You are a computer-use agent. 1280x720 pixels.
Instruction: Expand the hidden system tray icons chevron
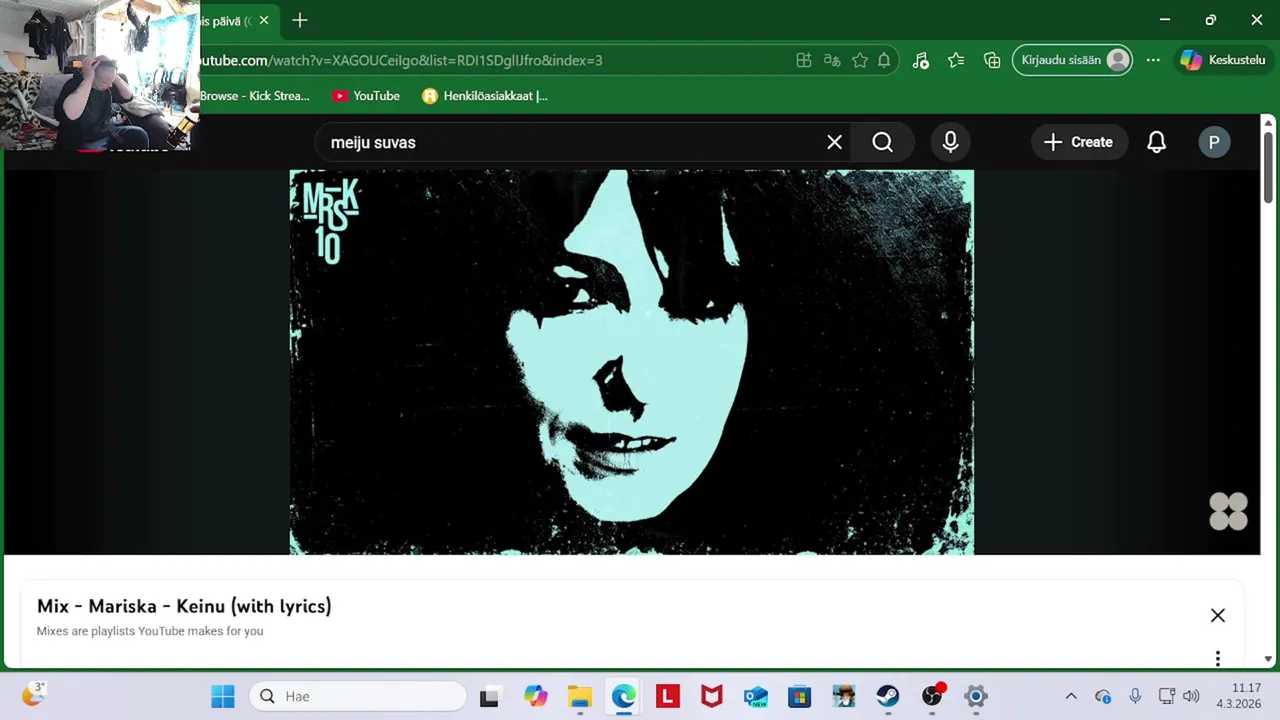coord(1071,696)
